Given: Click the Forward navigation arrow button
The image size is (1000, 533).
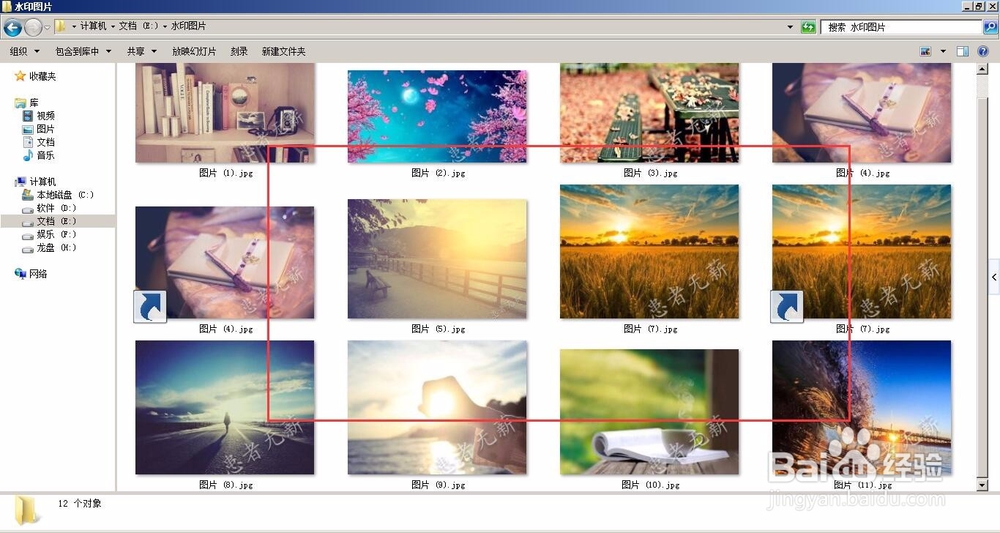Looking at the screenshot, I should pos(33,27).
